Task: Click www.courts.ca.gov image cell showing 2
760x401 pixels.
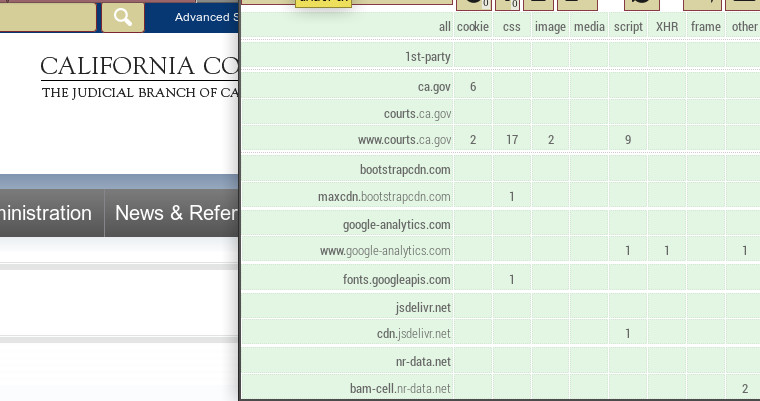Action: pyautogui.click(x=551, y=140)
